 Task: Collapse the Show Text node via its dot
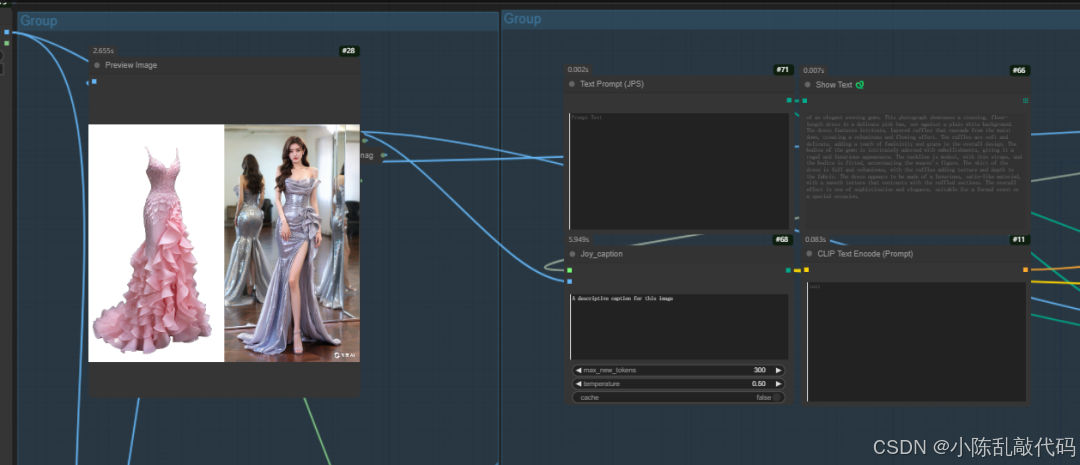(809, 85)
